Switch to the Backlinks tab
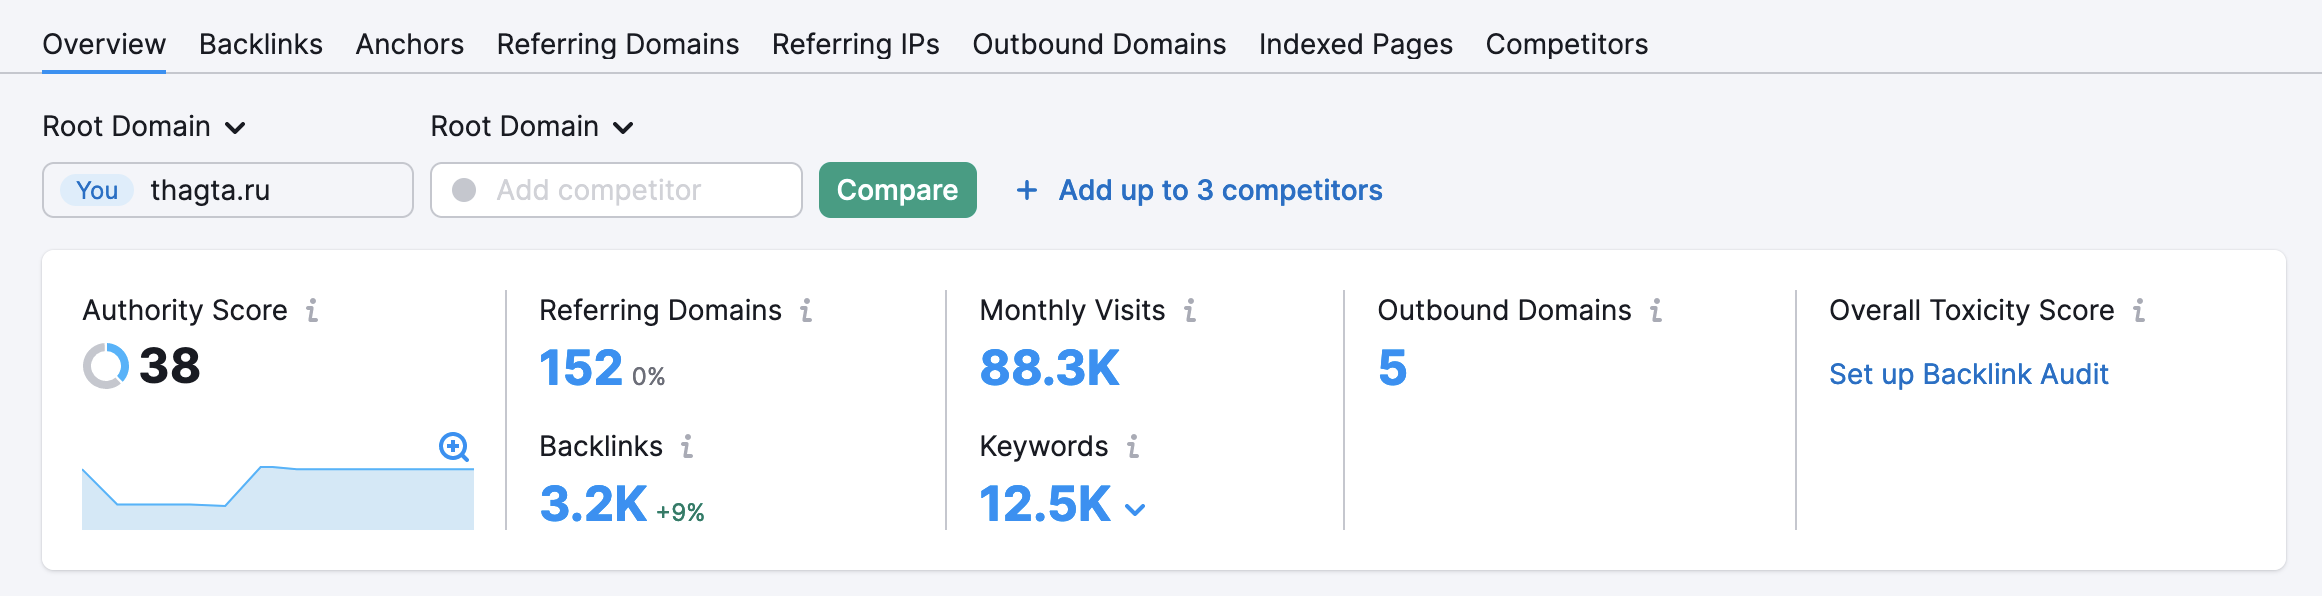Viewport: 2322px width, 596px height. (261, 44)
